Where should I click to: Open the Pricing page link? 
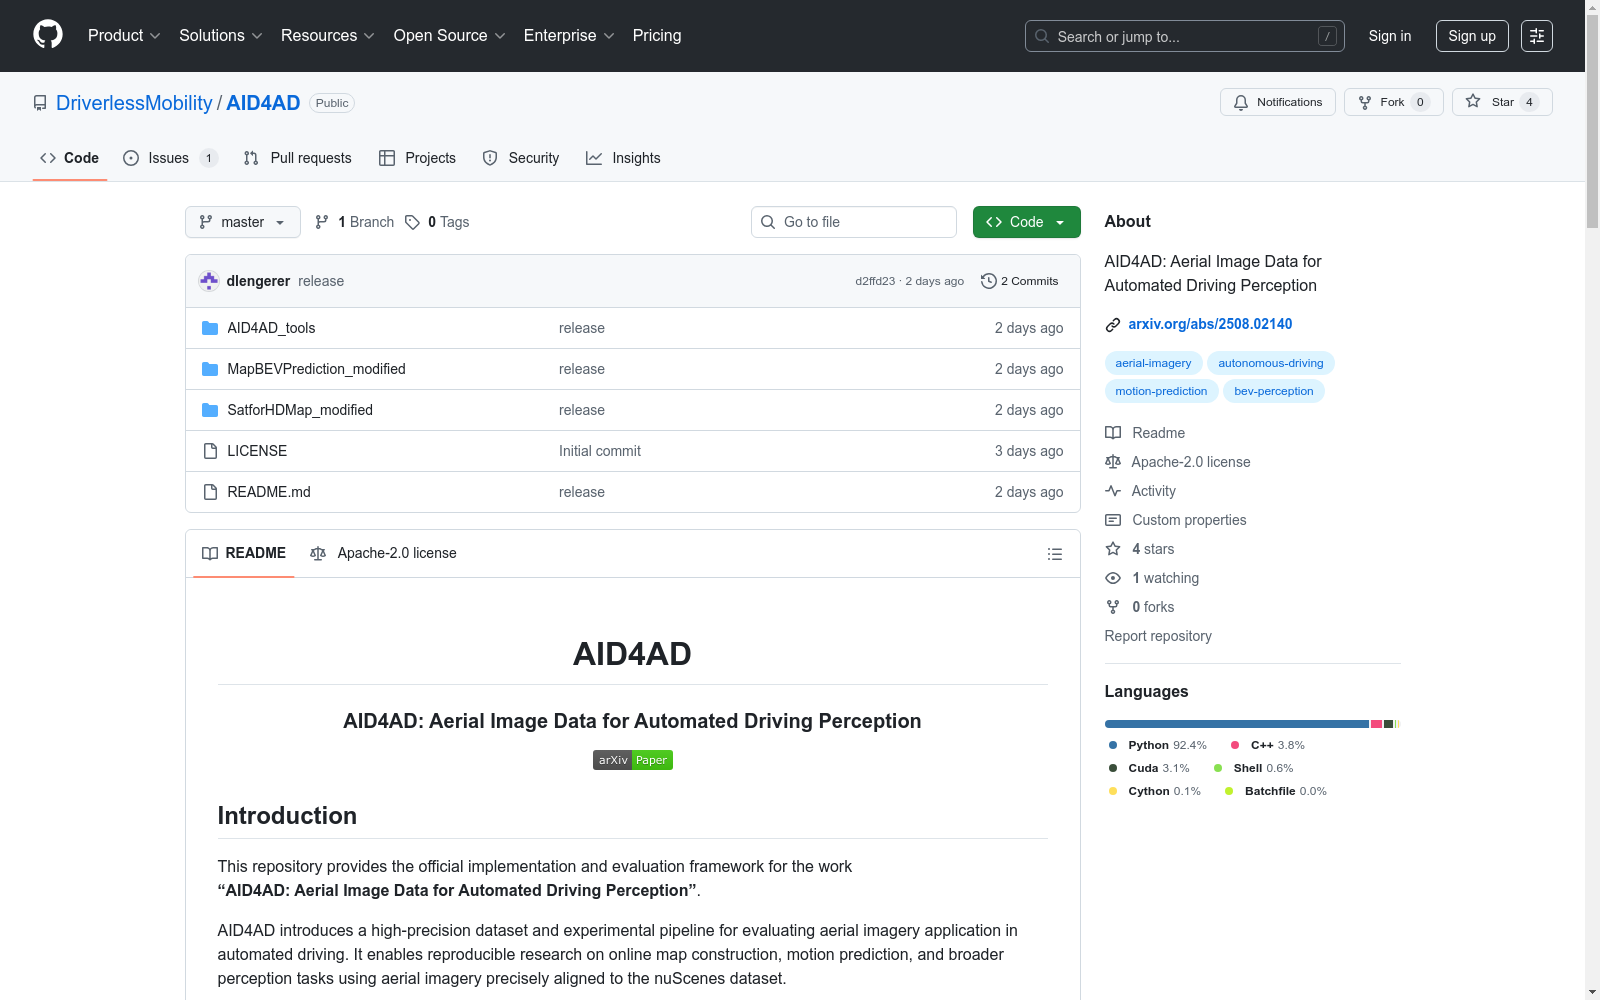click(x=657, y=36)
